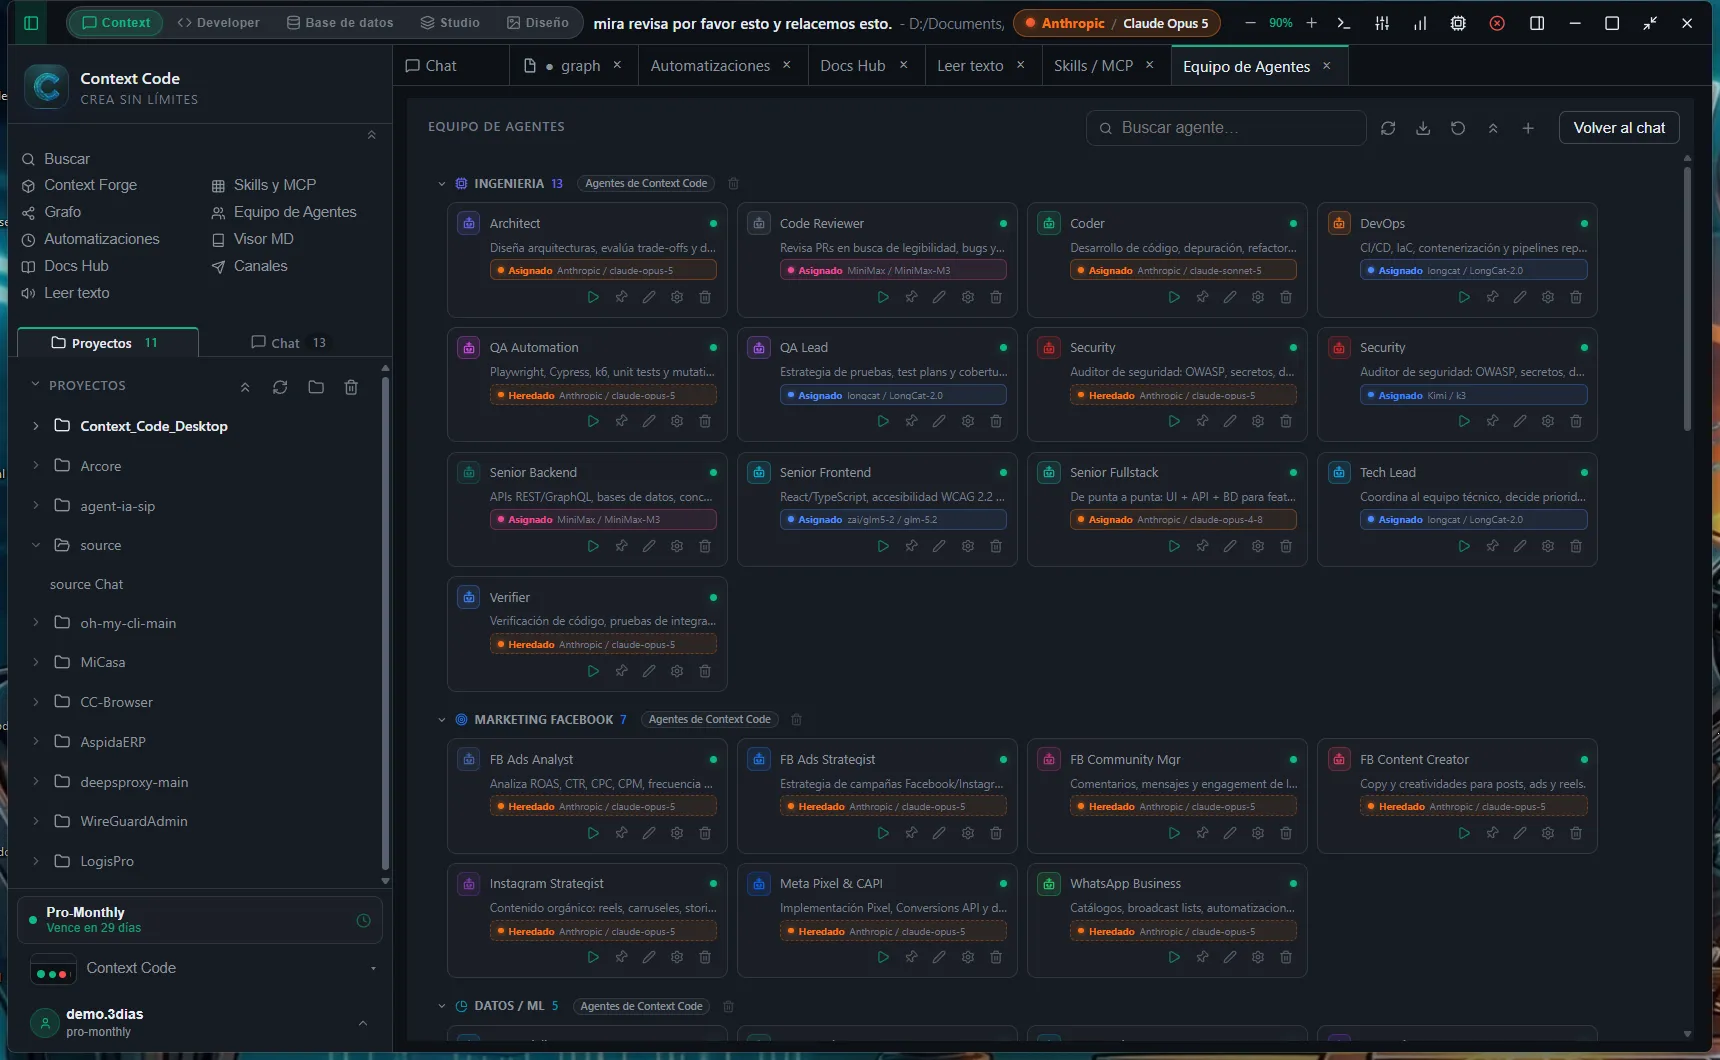
Task: Click the Volver al chat button
Action: click(1619, 128)
